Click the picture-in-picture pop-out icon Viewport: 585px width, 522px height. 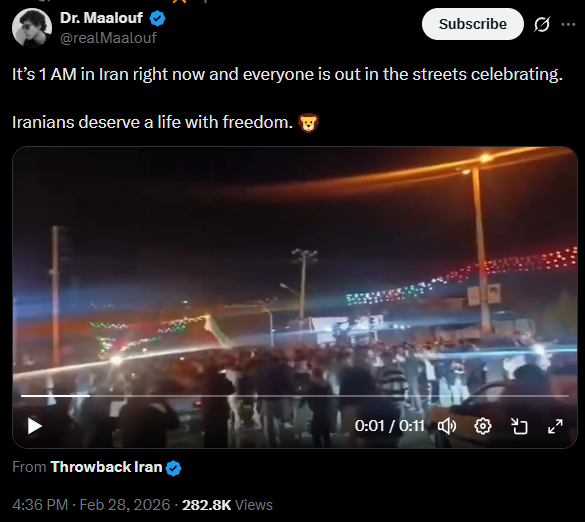click(519, 426)
